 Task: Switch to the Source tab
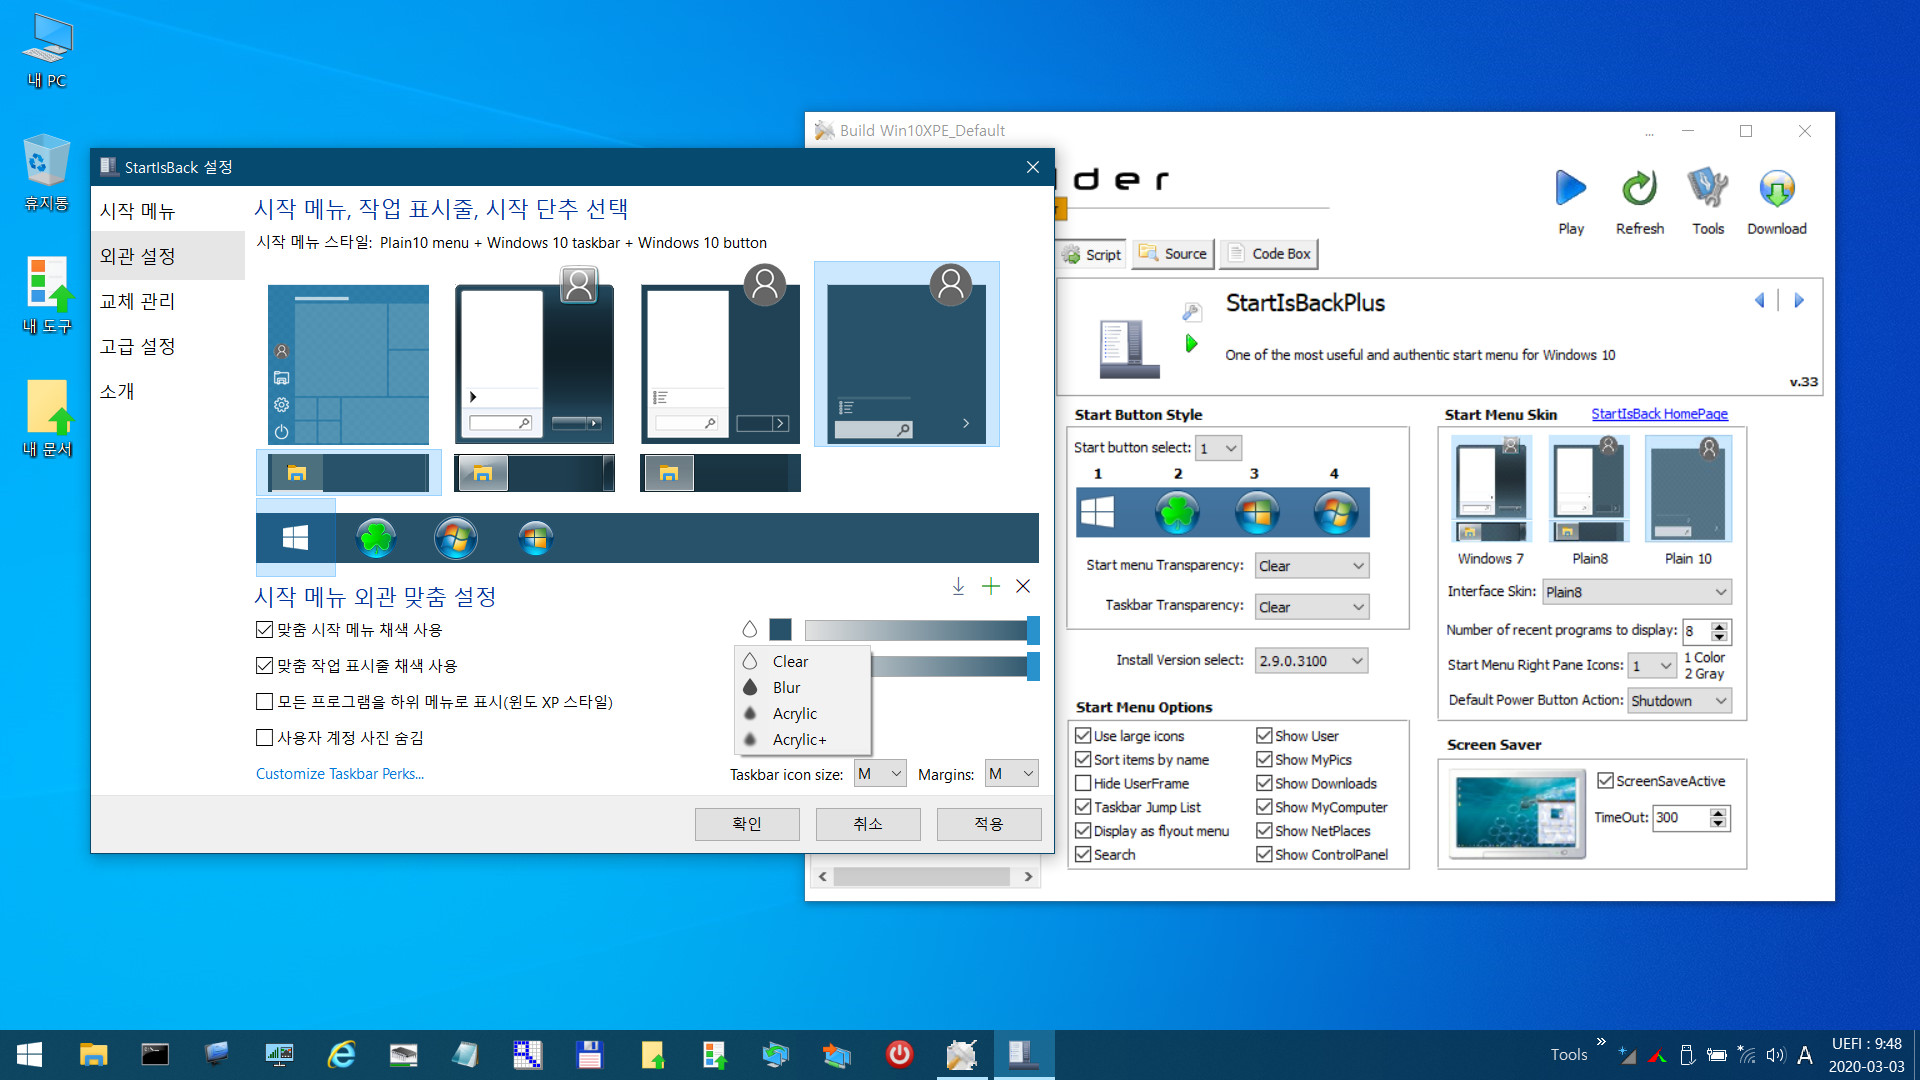click(x=1173, y=254)
